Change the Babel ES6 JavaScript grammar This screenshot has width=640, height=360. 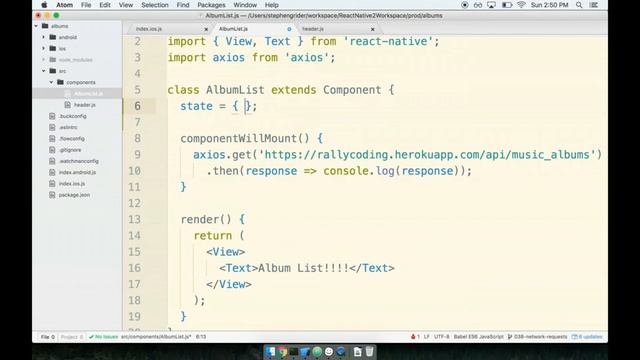478,337
